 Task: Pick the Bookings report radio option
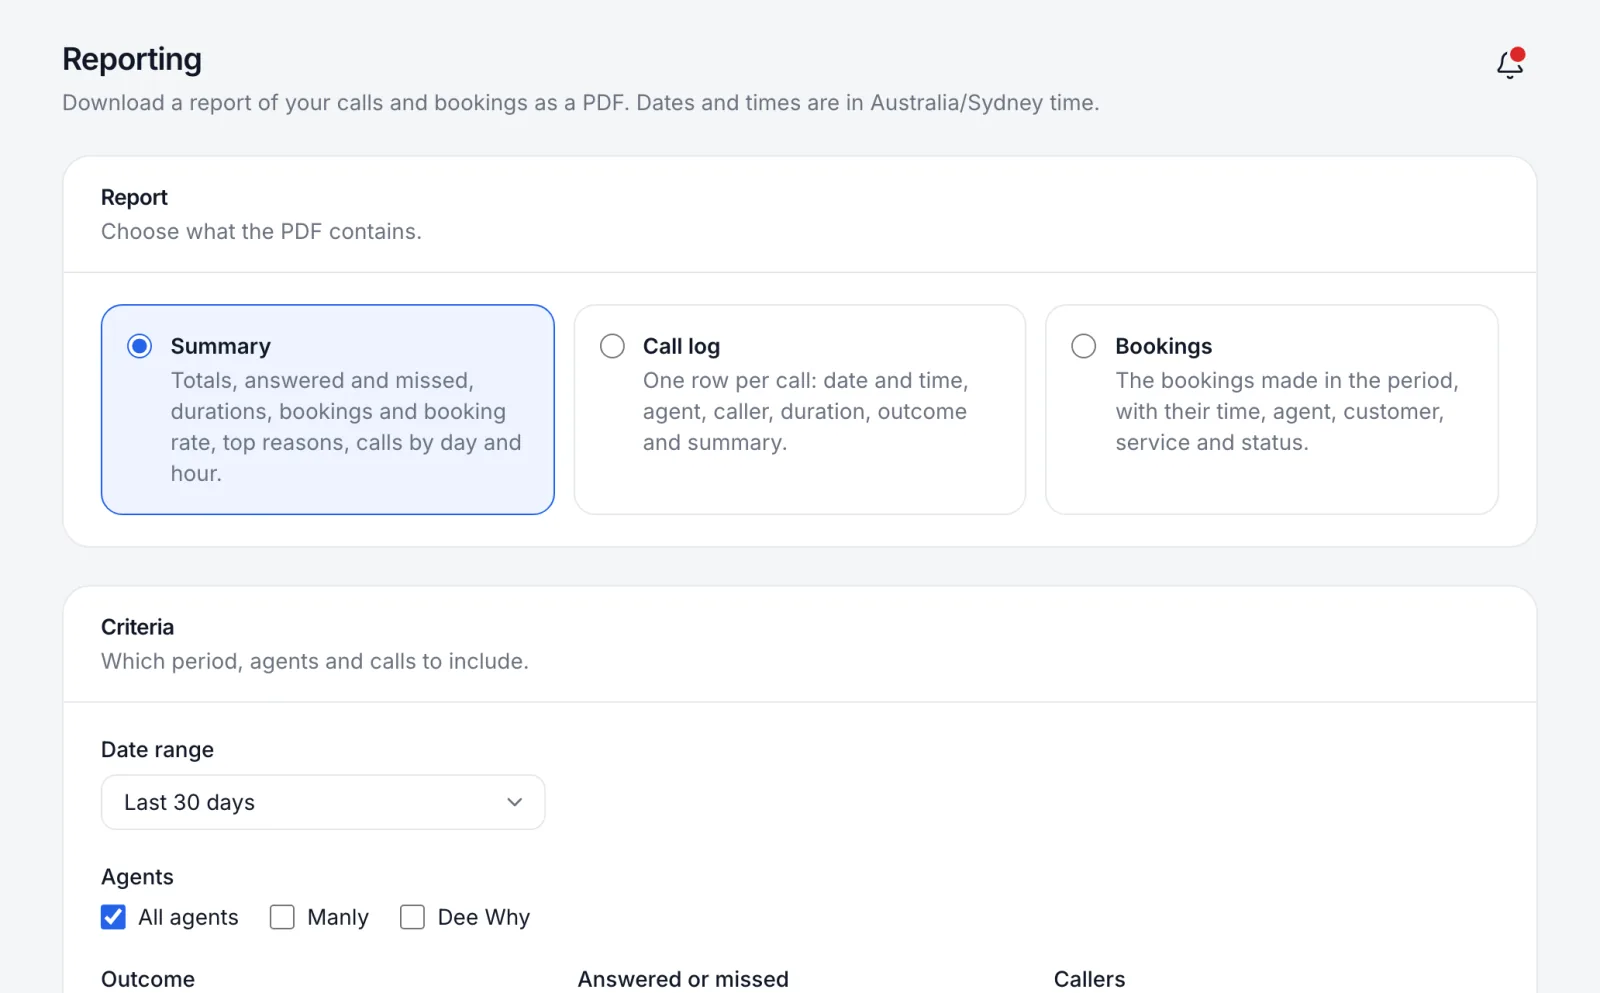click(1084, 346)
